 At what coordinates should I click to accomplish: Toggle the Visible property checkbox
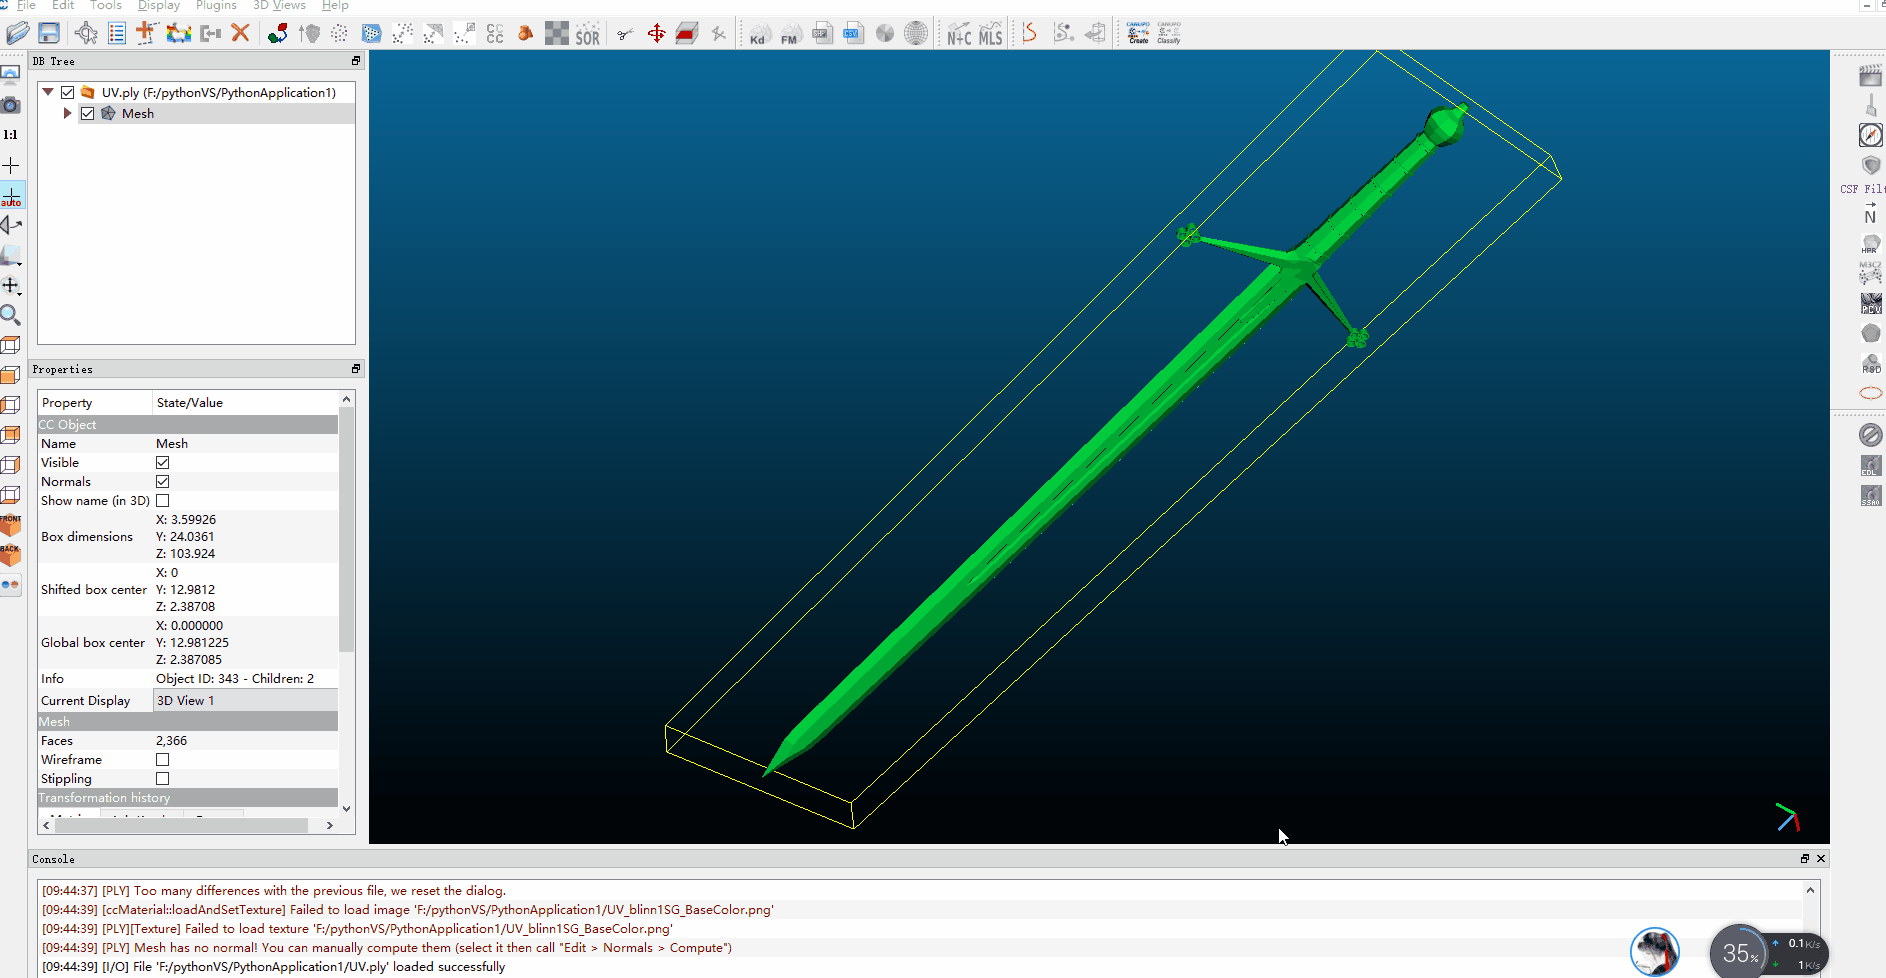pyautogui.click(x=163, y=462)
